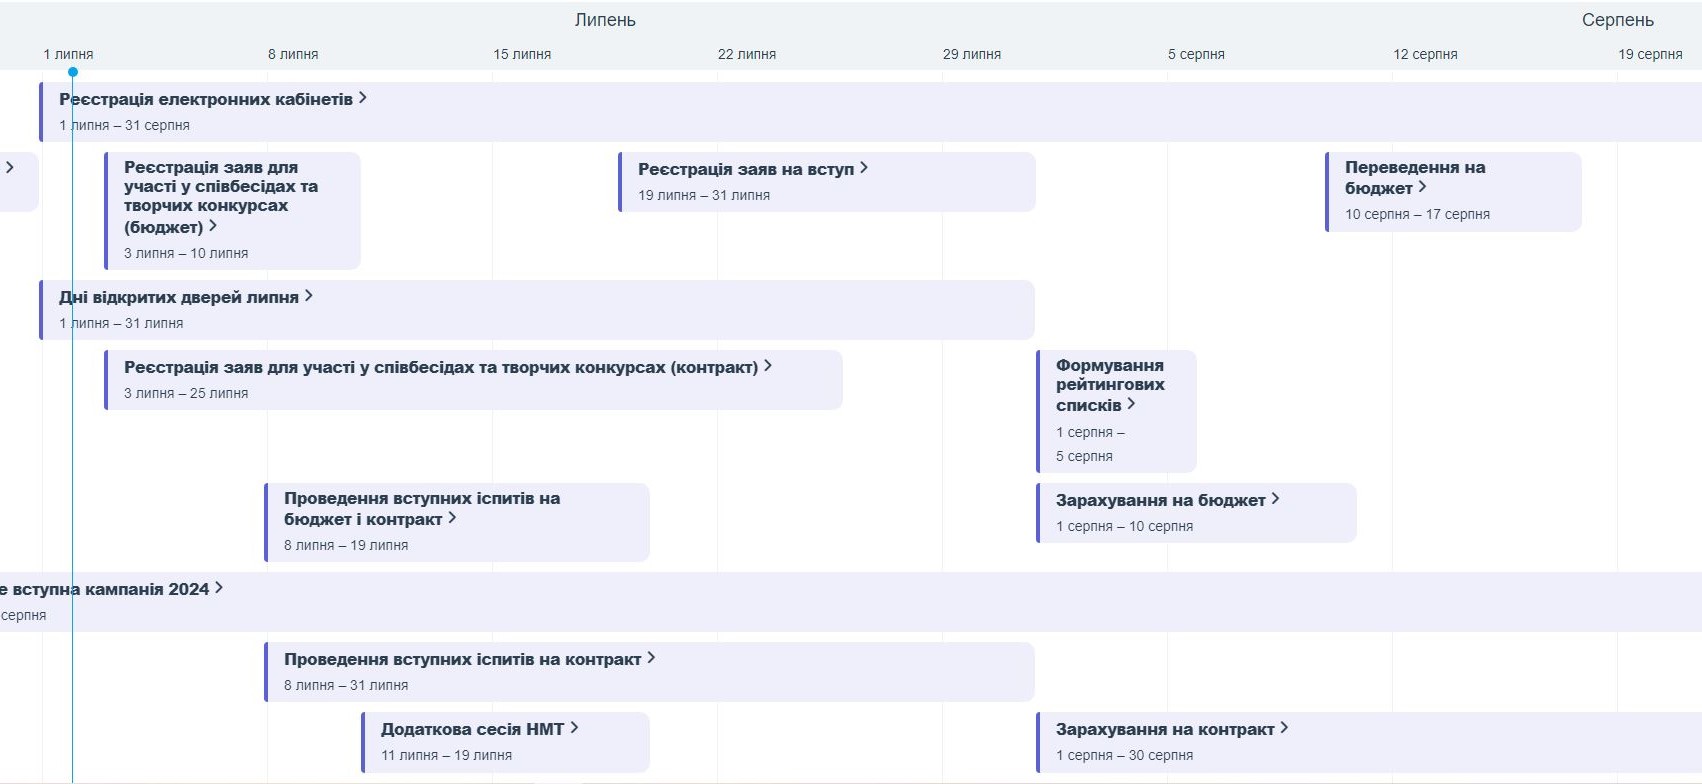Screen dimensions: 1702x784
Task: Expand chevron of Дні відкритих дверей липня
Action: pyautogui.click(x=309, y=296)
